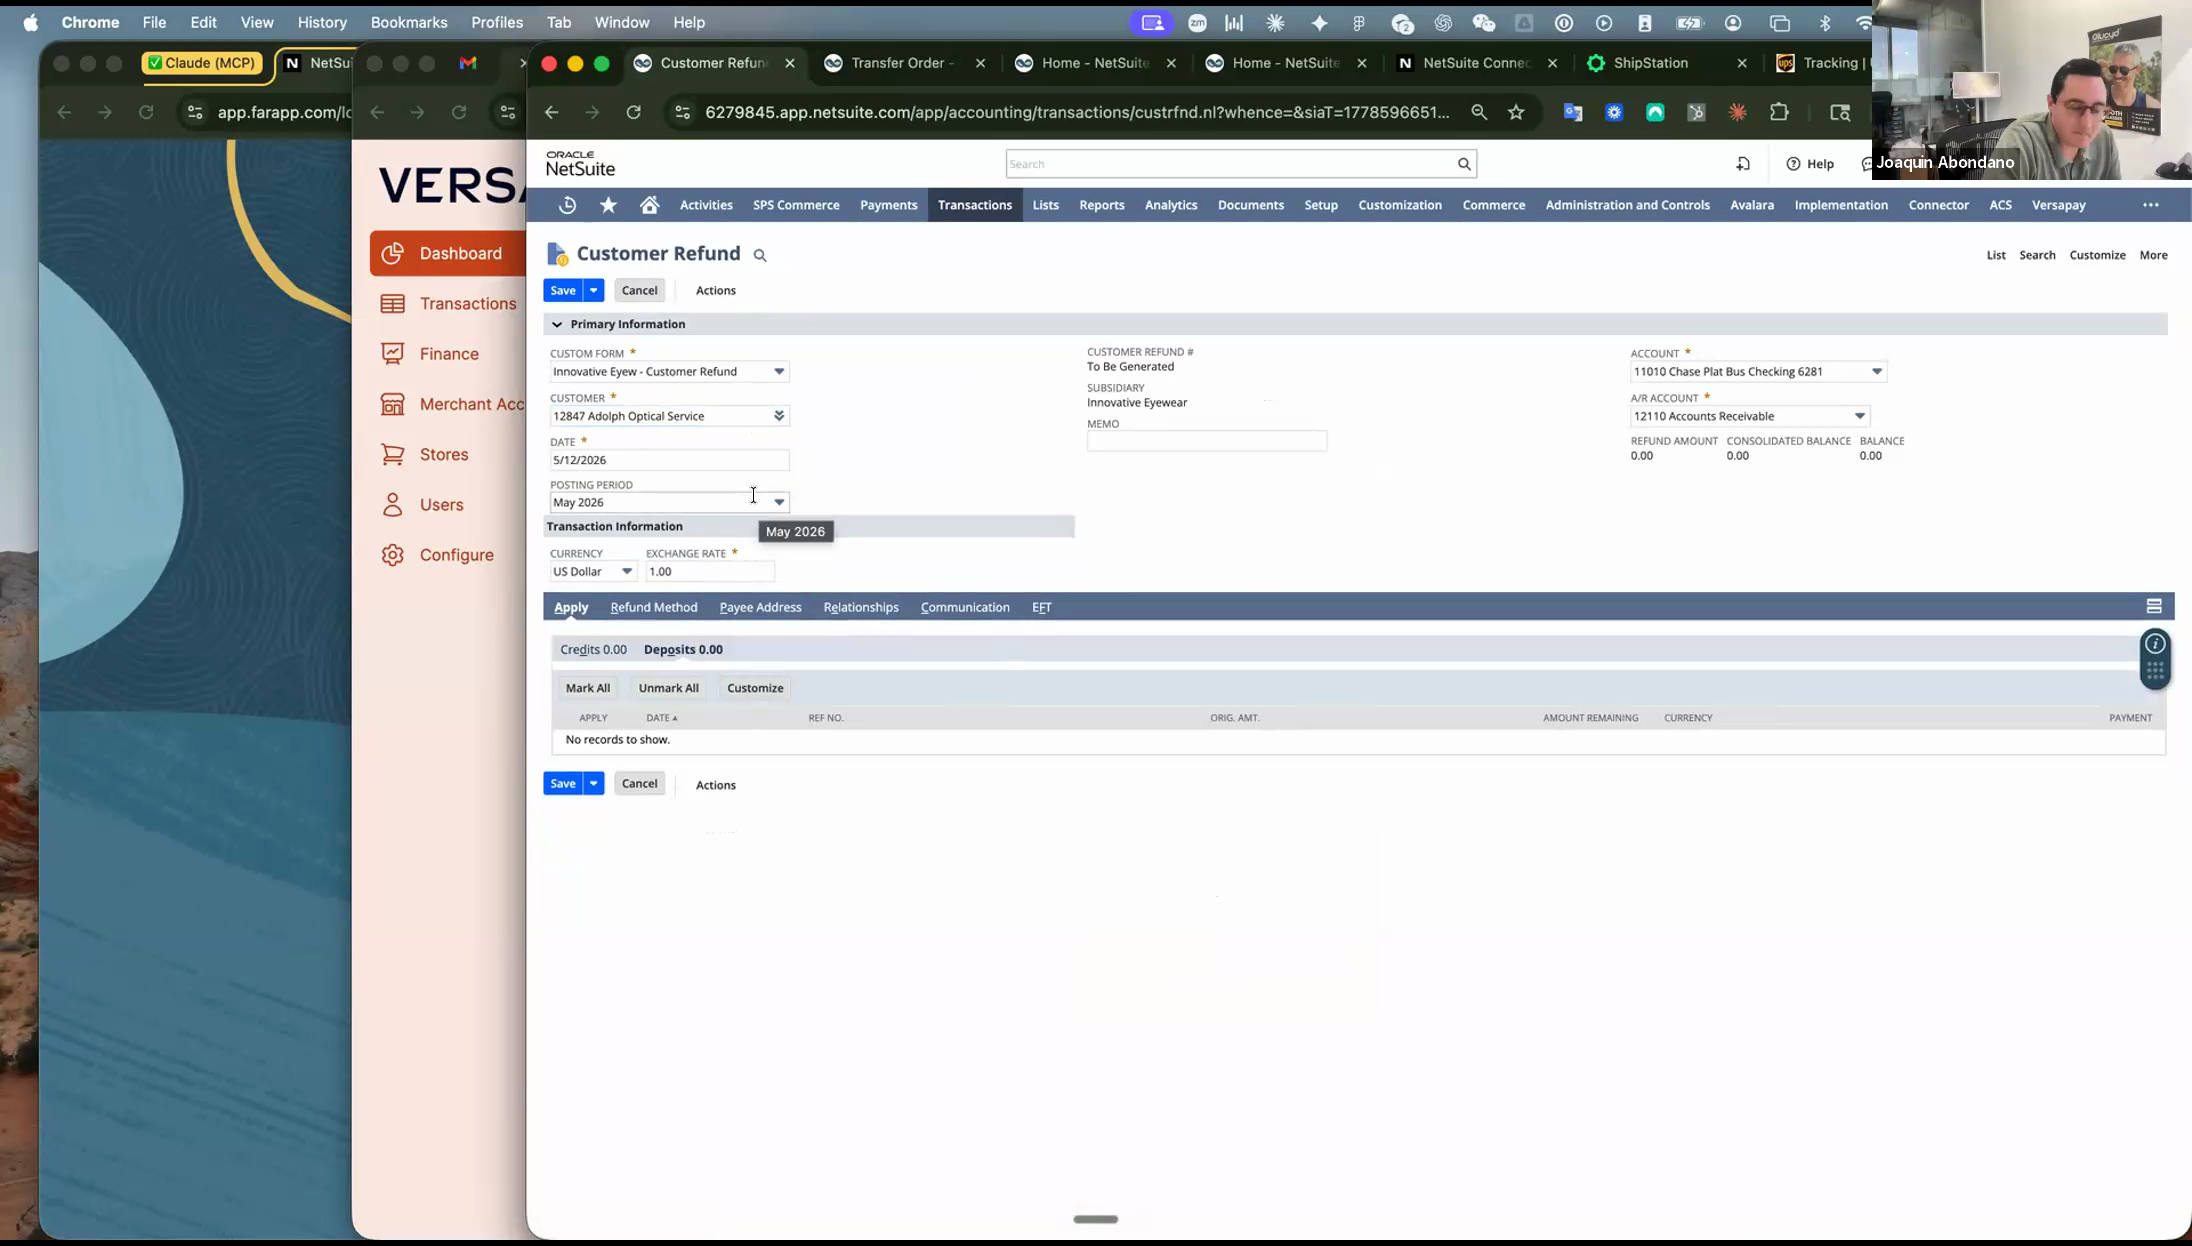
Task: Switch to the Payee Address subtab
Action: 760,607
